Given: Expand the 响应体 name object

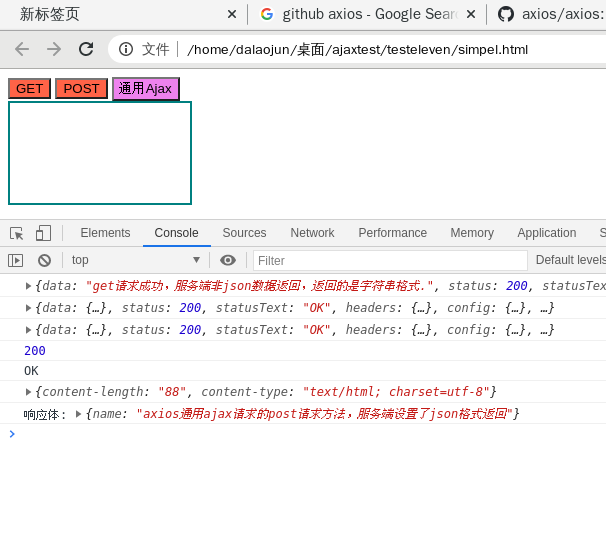Looking at the screenshot, I should coord(78,414).
